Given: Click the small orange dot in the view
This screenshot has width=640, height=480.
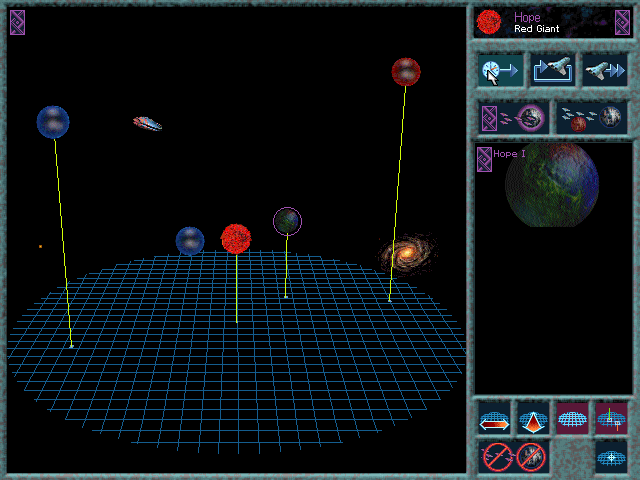Looking at the screenshot, I should point(40,247).
